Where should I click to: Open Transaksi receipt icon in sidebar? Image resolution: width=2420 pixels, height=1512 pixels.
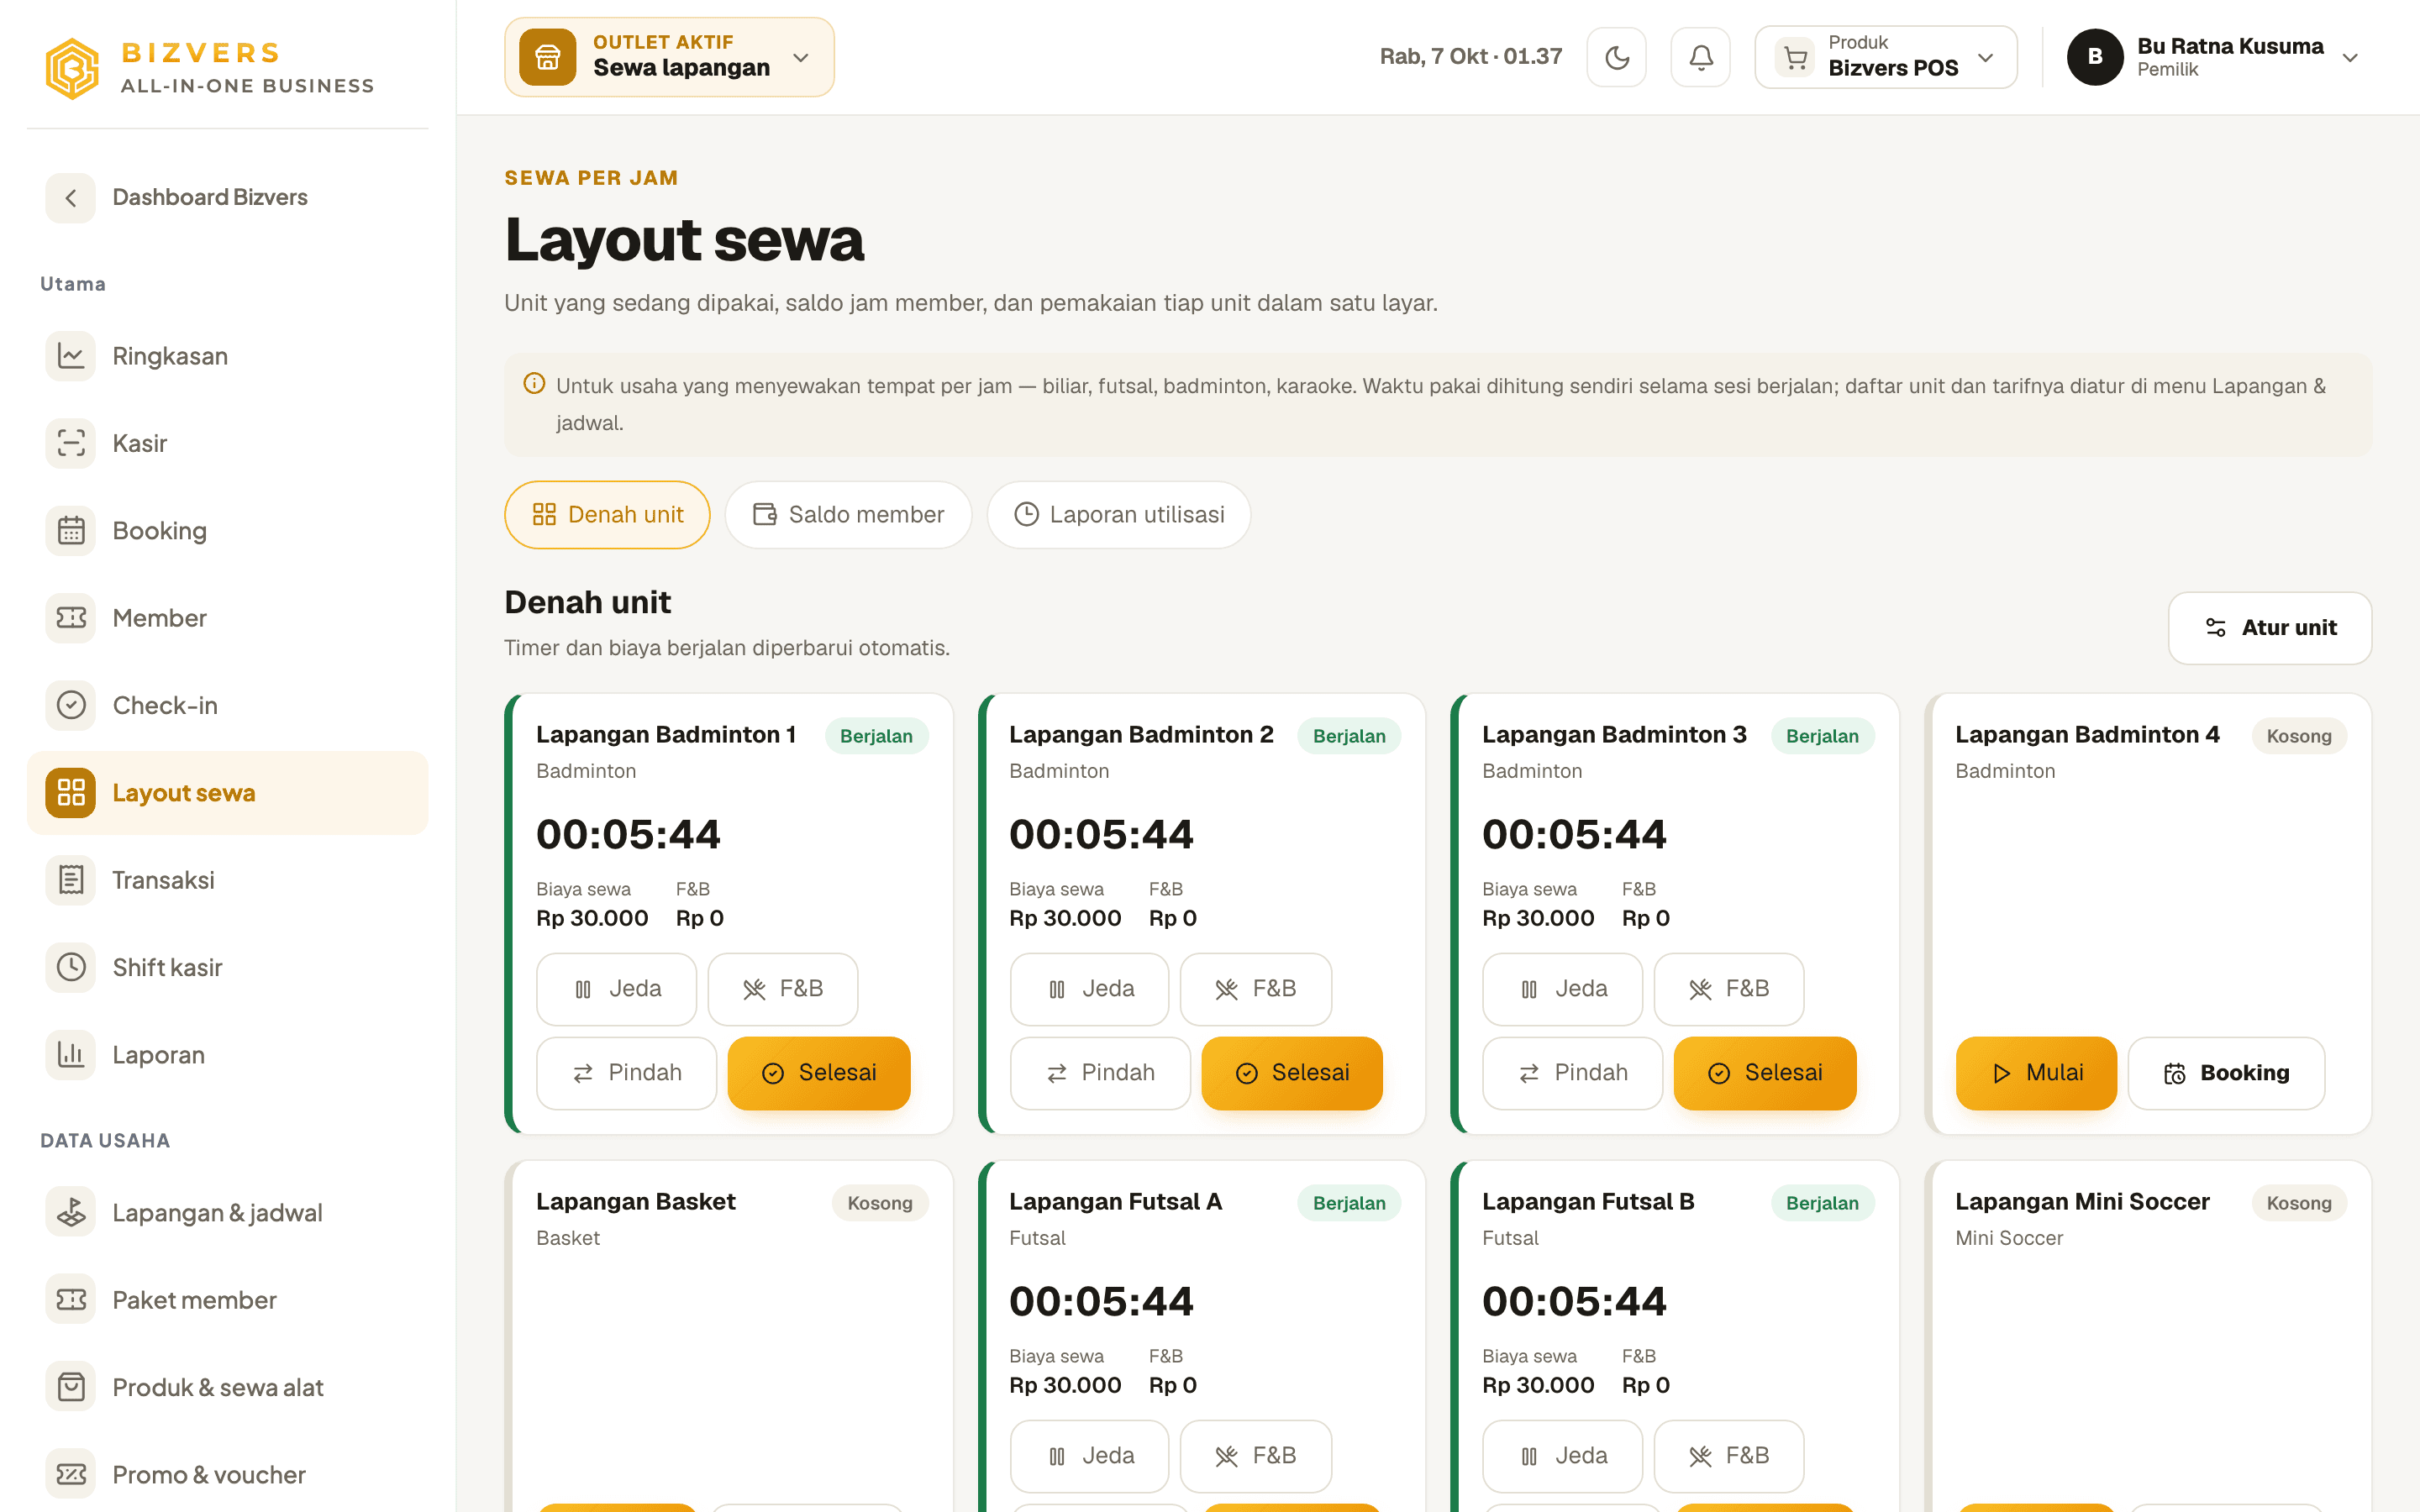(x=70, y=880)
